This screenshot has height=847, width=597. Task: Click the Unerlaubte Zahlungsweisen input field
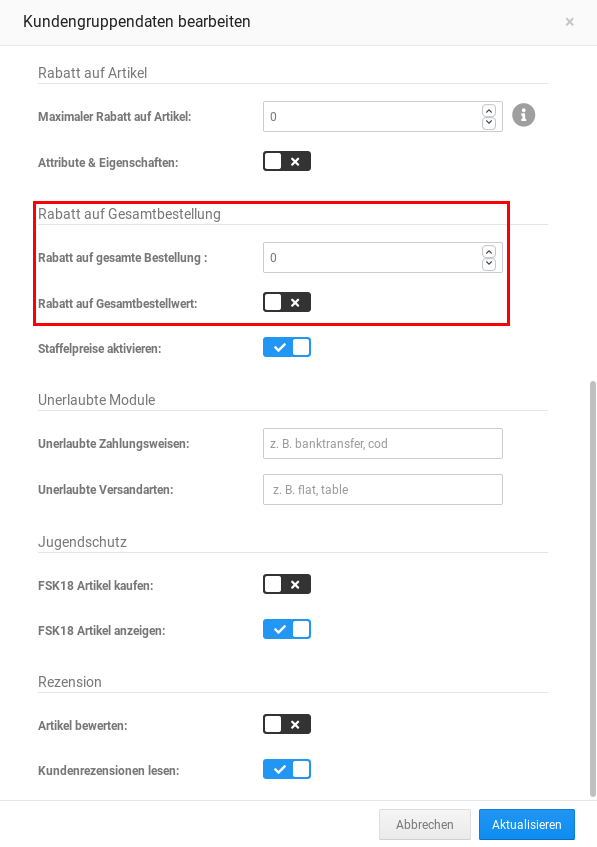point(382,443)
